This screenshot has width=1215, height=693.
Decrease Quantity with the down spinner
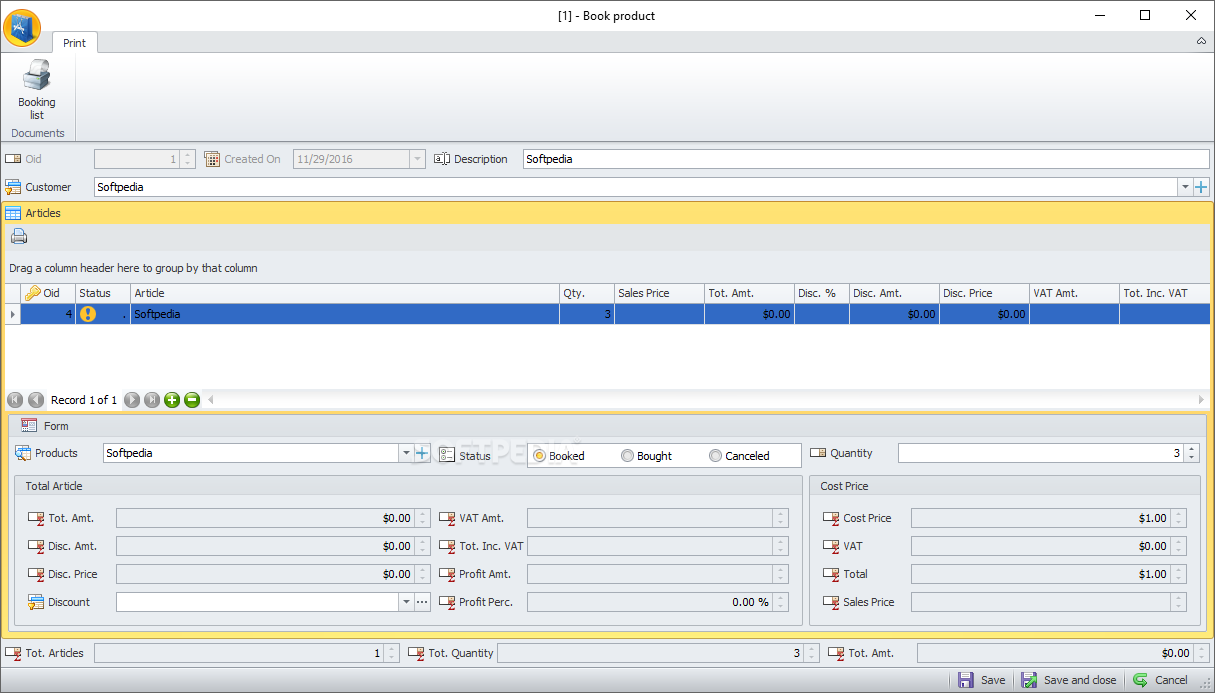coord(1191,458)
